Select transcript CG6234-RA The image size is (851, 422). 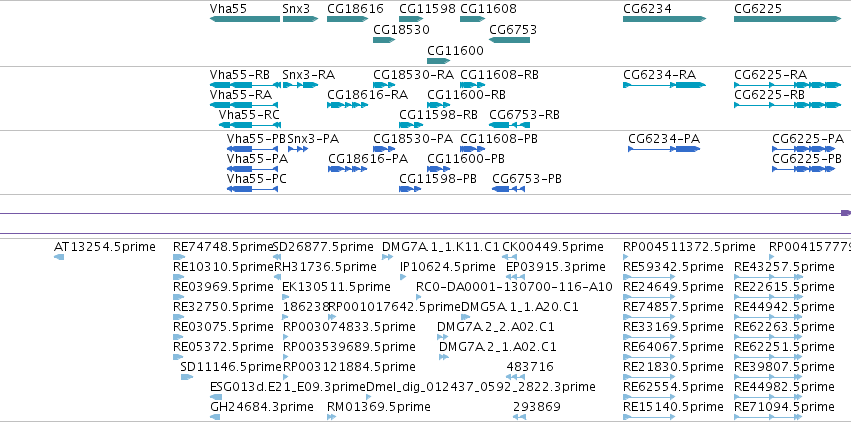[x=664, y=85]
